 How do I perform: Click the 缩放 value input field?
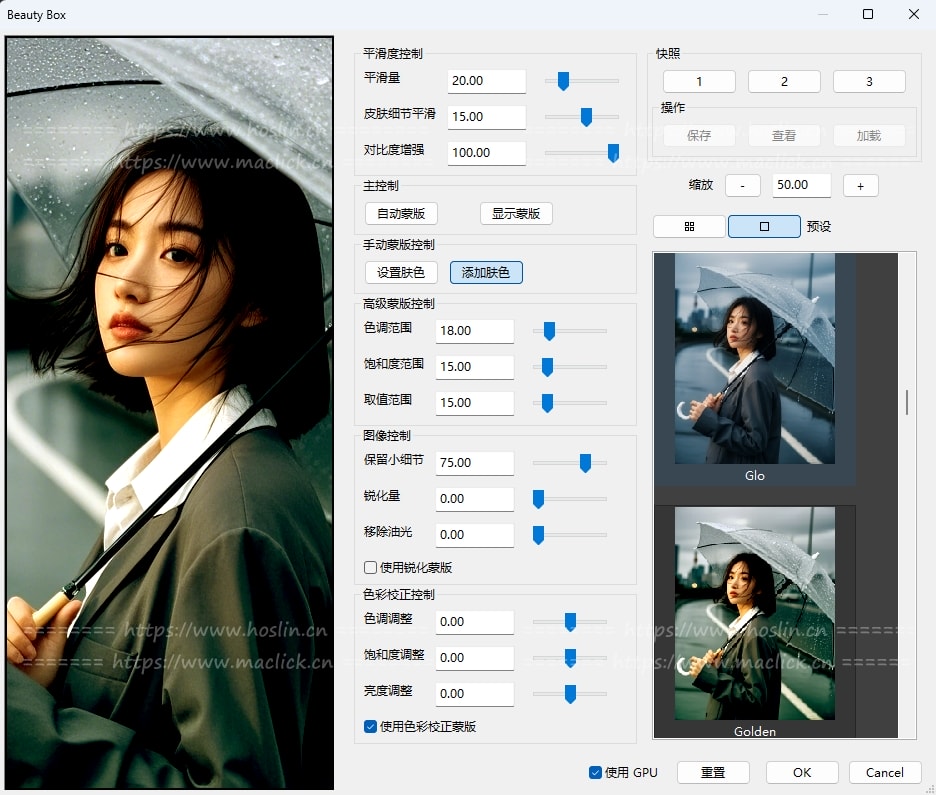(801, 186)
